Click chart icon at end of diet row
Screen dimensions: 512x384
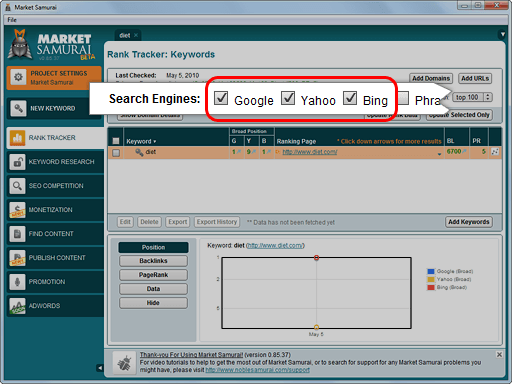click(495, 152)
